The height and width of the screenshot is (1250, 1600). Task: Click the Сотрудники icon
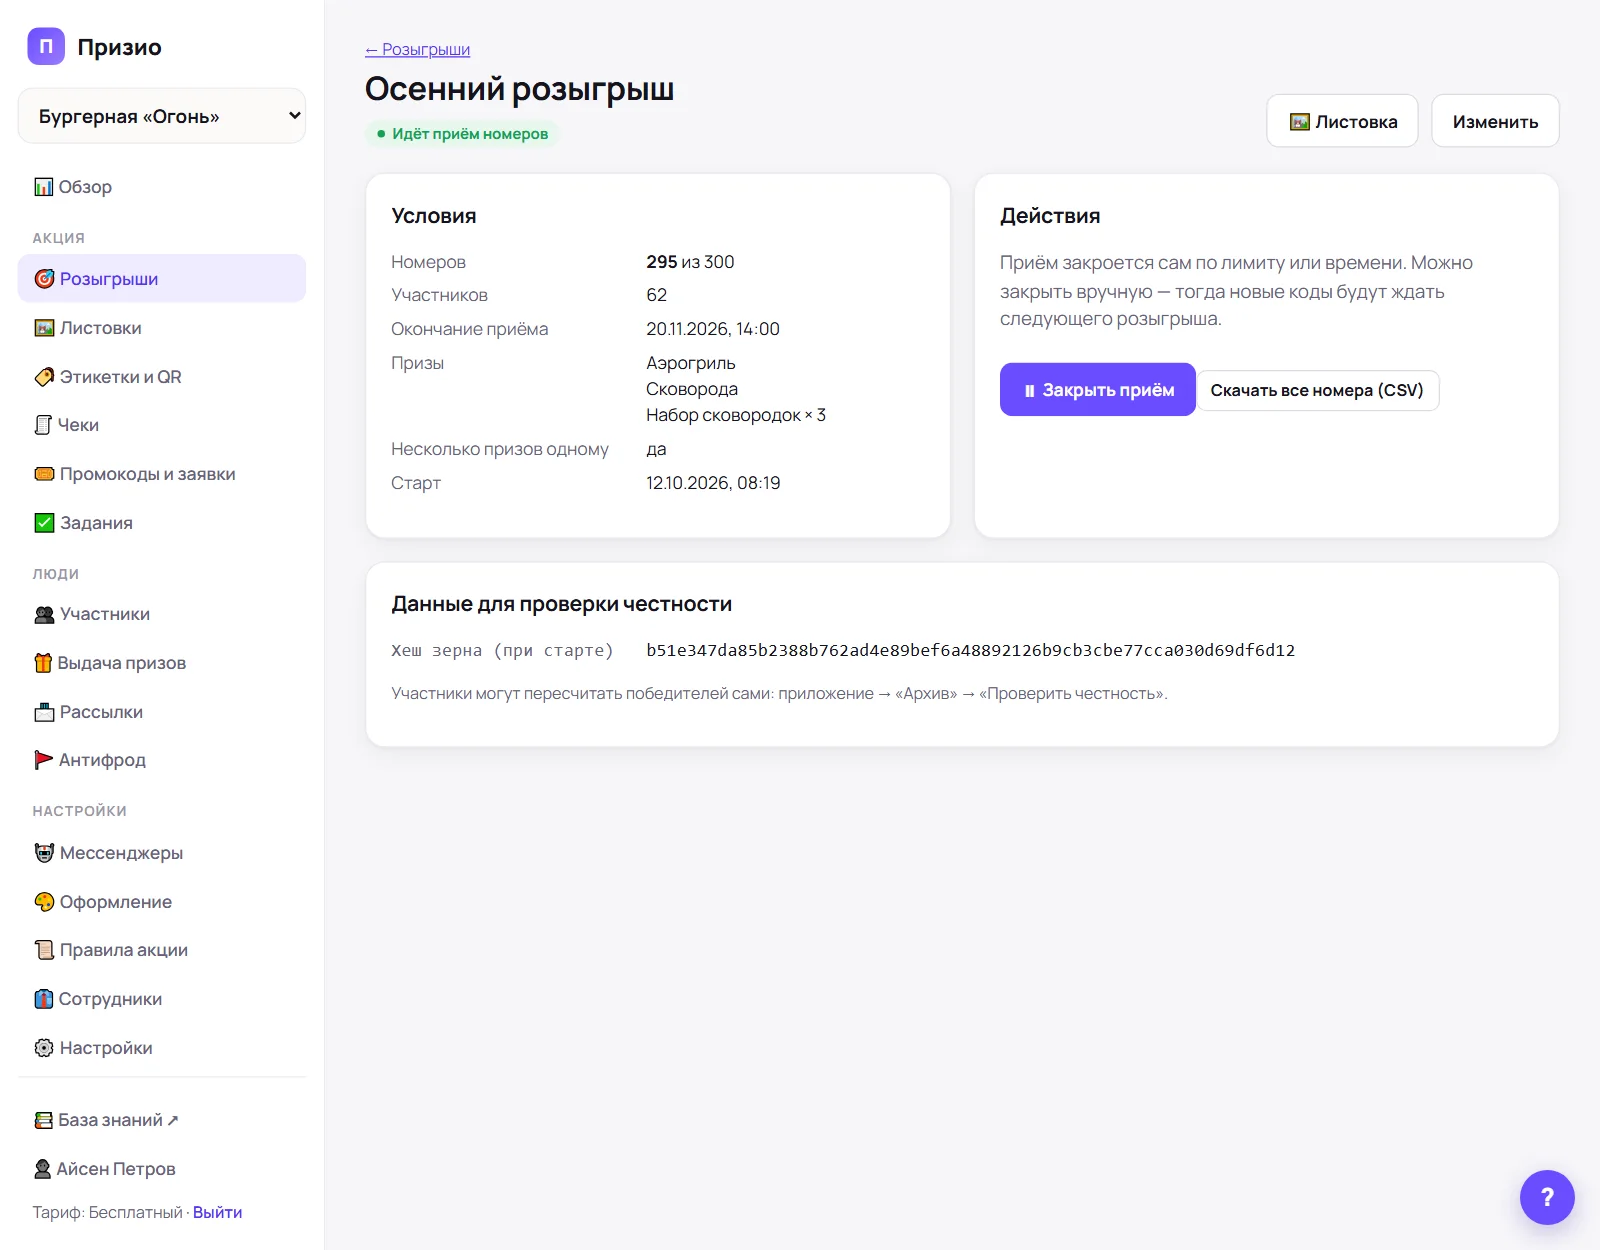[44, 999]
